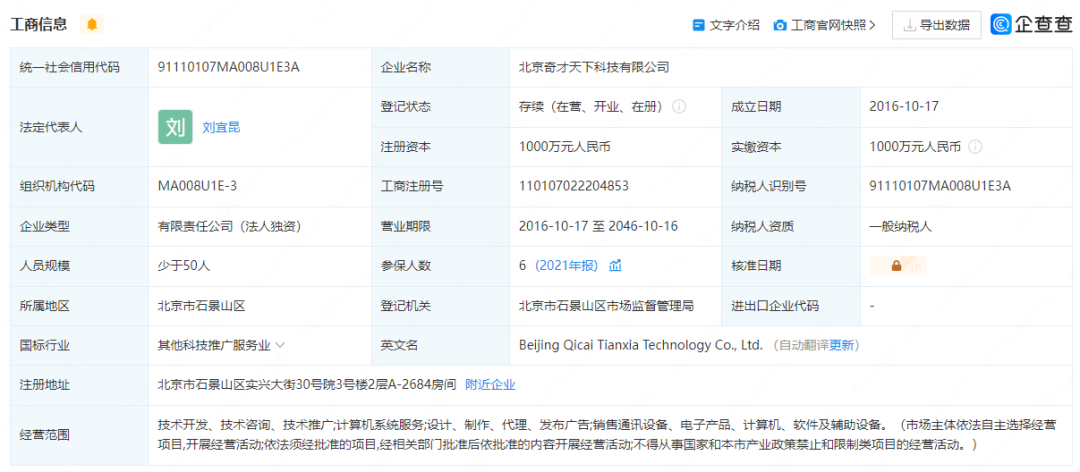Click the chart icon beside 2021年报
1080x472 pixels.
(x=615, y=265)
